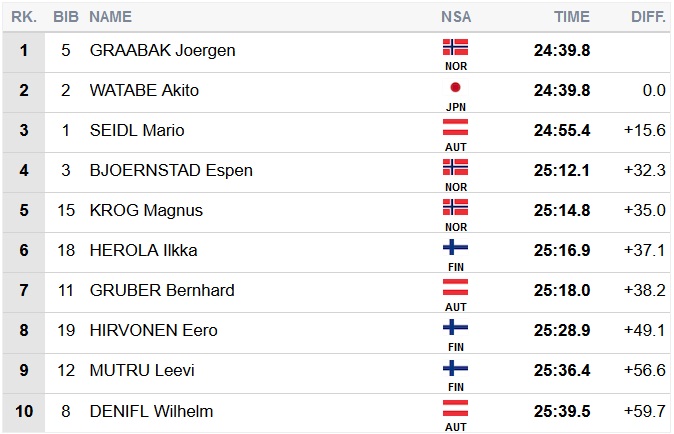Open athlete WATABE Akito's name
Viewport: 674px width, 434px height.
tap(144, 90)
